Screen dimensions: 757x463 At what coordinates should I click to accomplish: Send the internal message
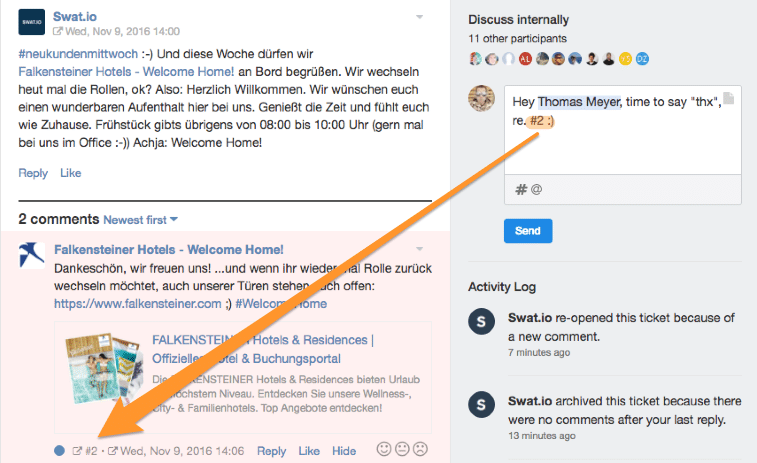528,231
